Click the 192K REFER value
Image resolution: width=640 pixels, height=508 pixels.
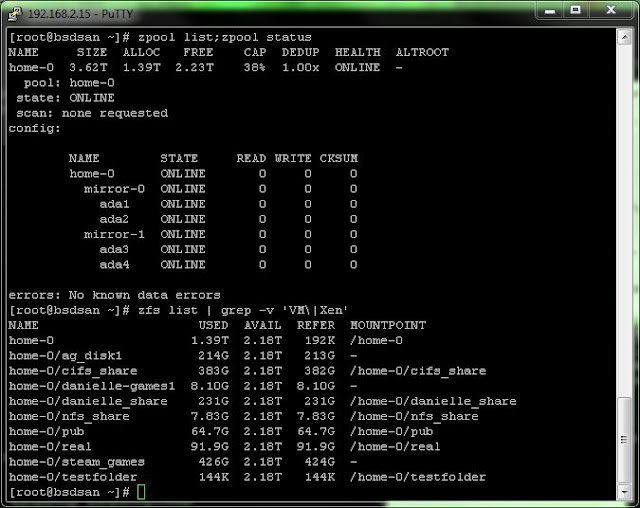tap(320, 340)
